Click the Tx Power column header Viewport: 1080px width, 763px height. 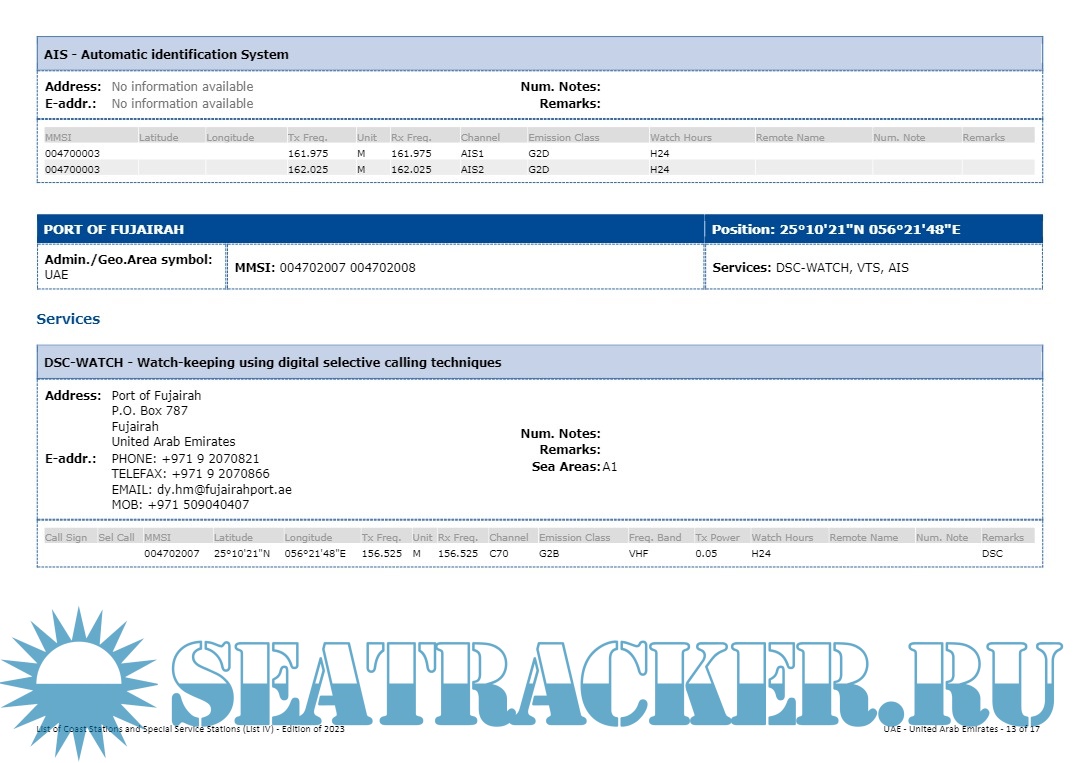pyautogui.click(x=717, y=538)
